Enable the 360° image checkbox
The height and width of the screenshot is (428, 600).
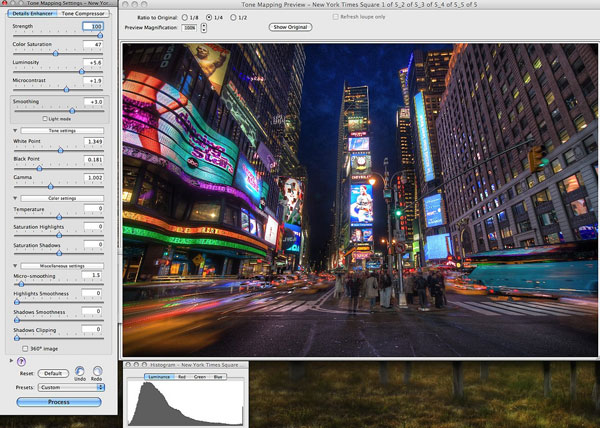(x=25, y=348)
